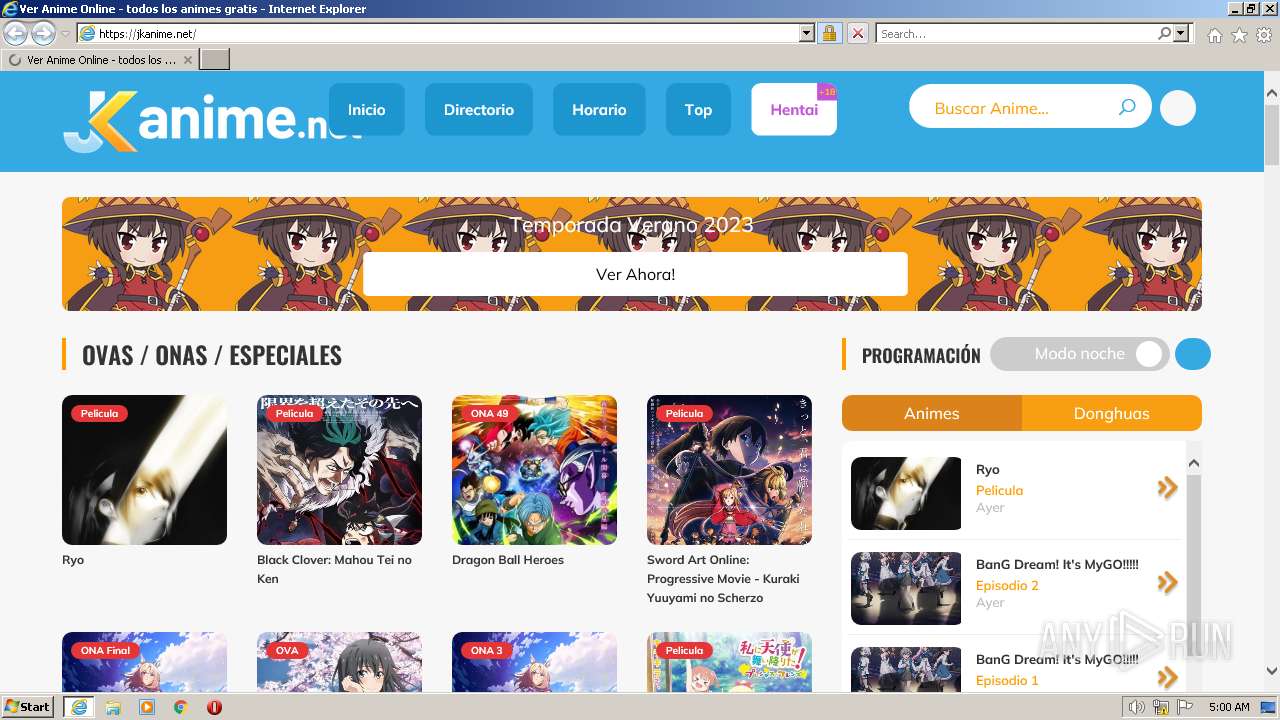Click the Internet Explorer taskbar icon
1280x720 pixels.
coord(79,707)
